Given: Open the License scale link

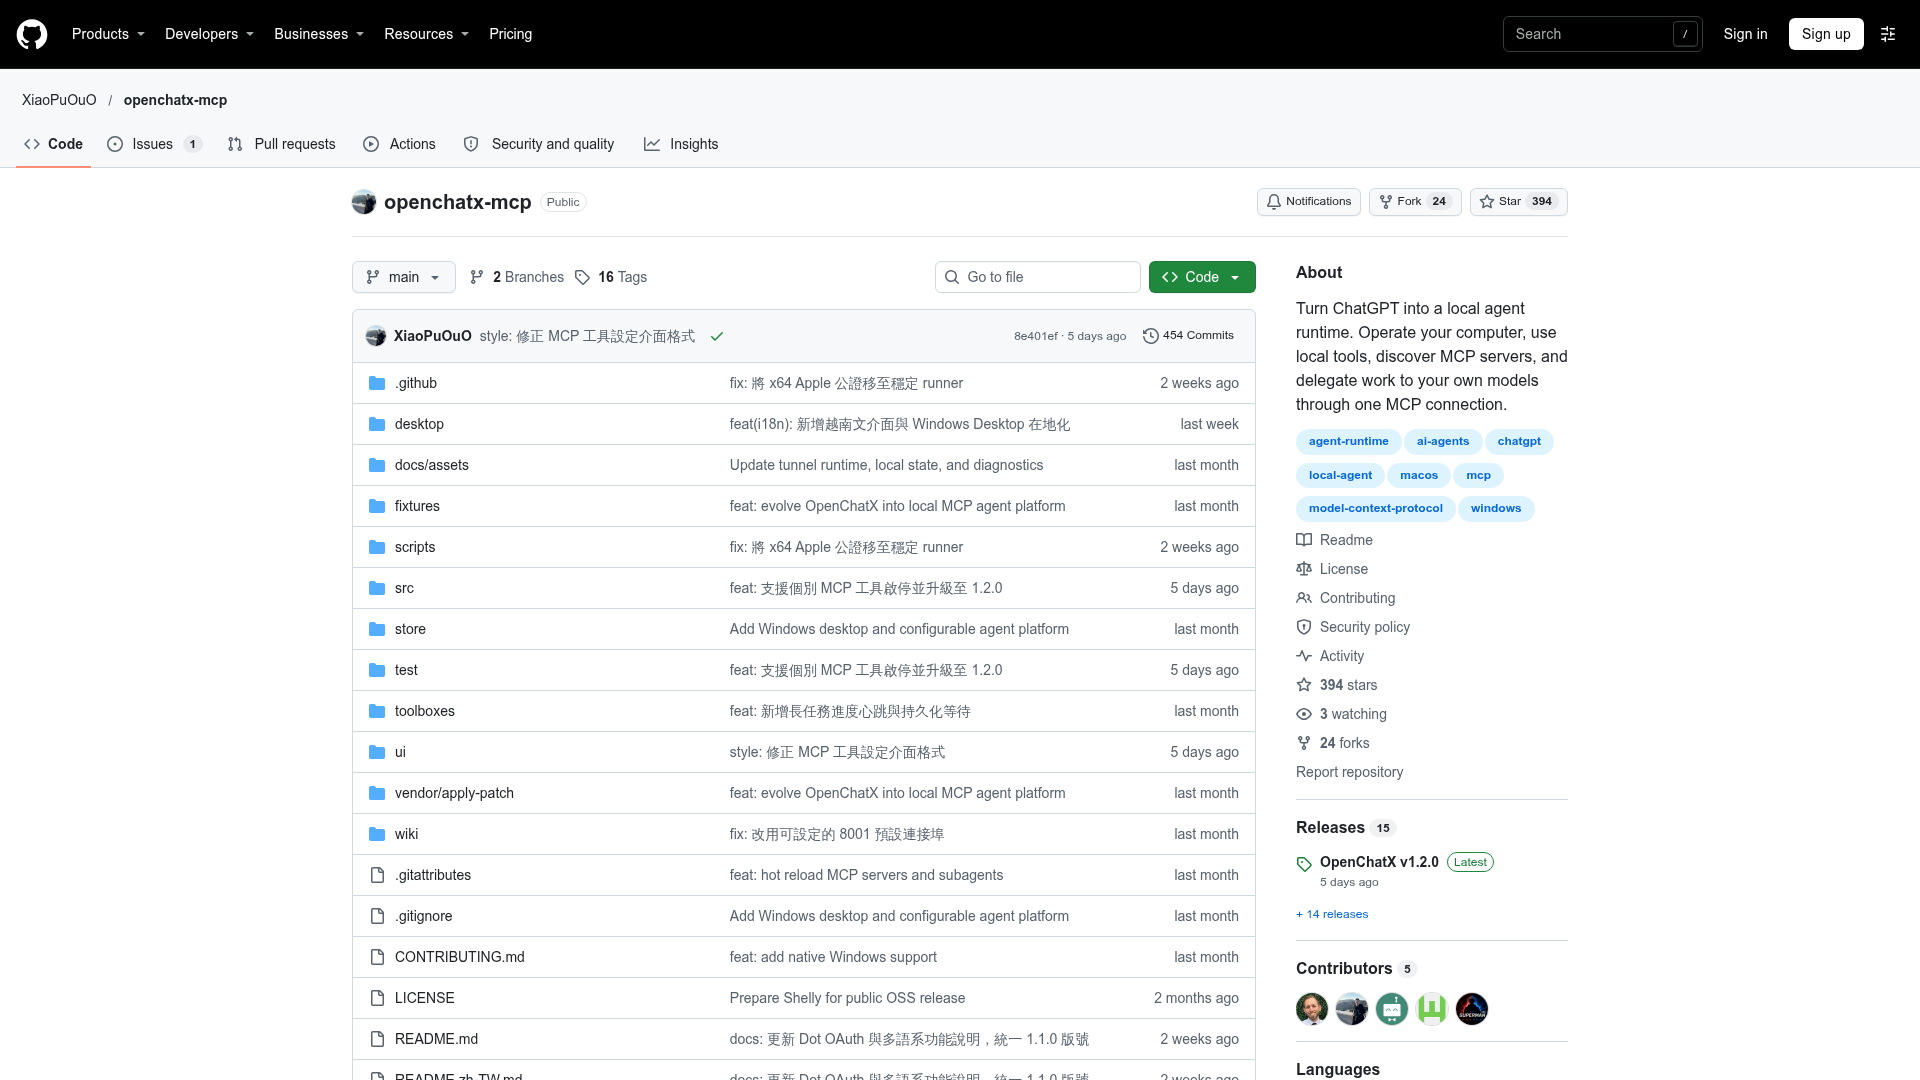Looking at the screenshot, I should pos(1332,569).
